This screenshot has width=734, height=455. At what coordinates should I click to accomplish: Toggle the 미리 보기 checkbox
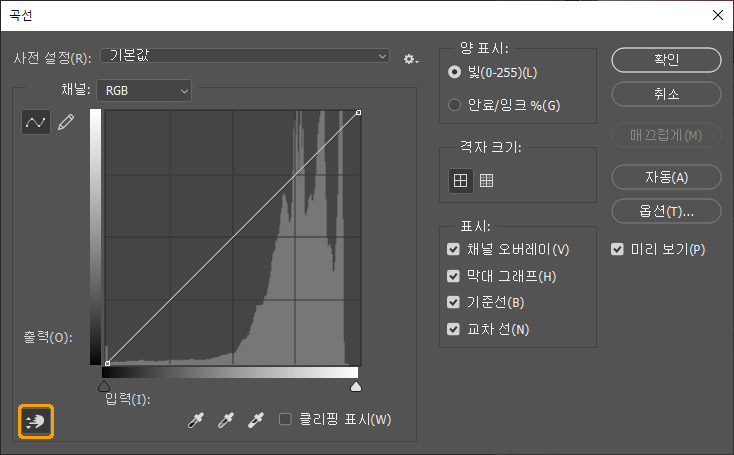[x=617, y=249]
